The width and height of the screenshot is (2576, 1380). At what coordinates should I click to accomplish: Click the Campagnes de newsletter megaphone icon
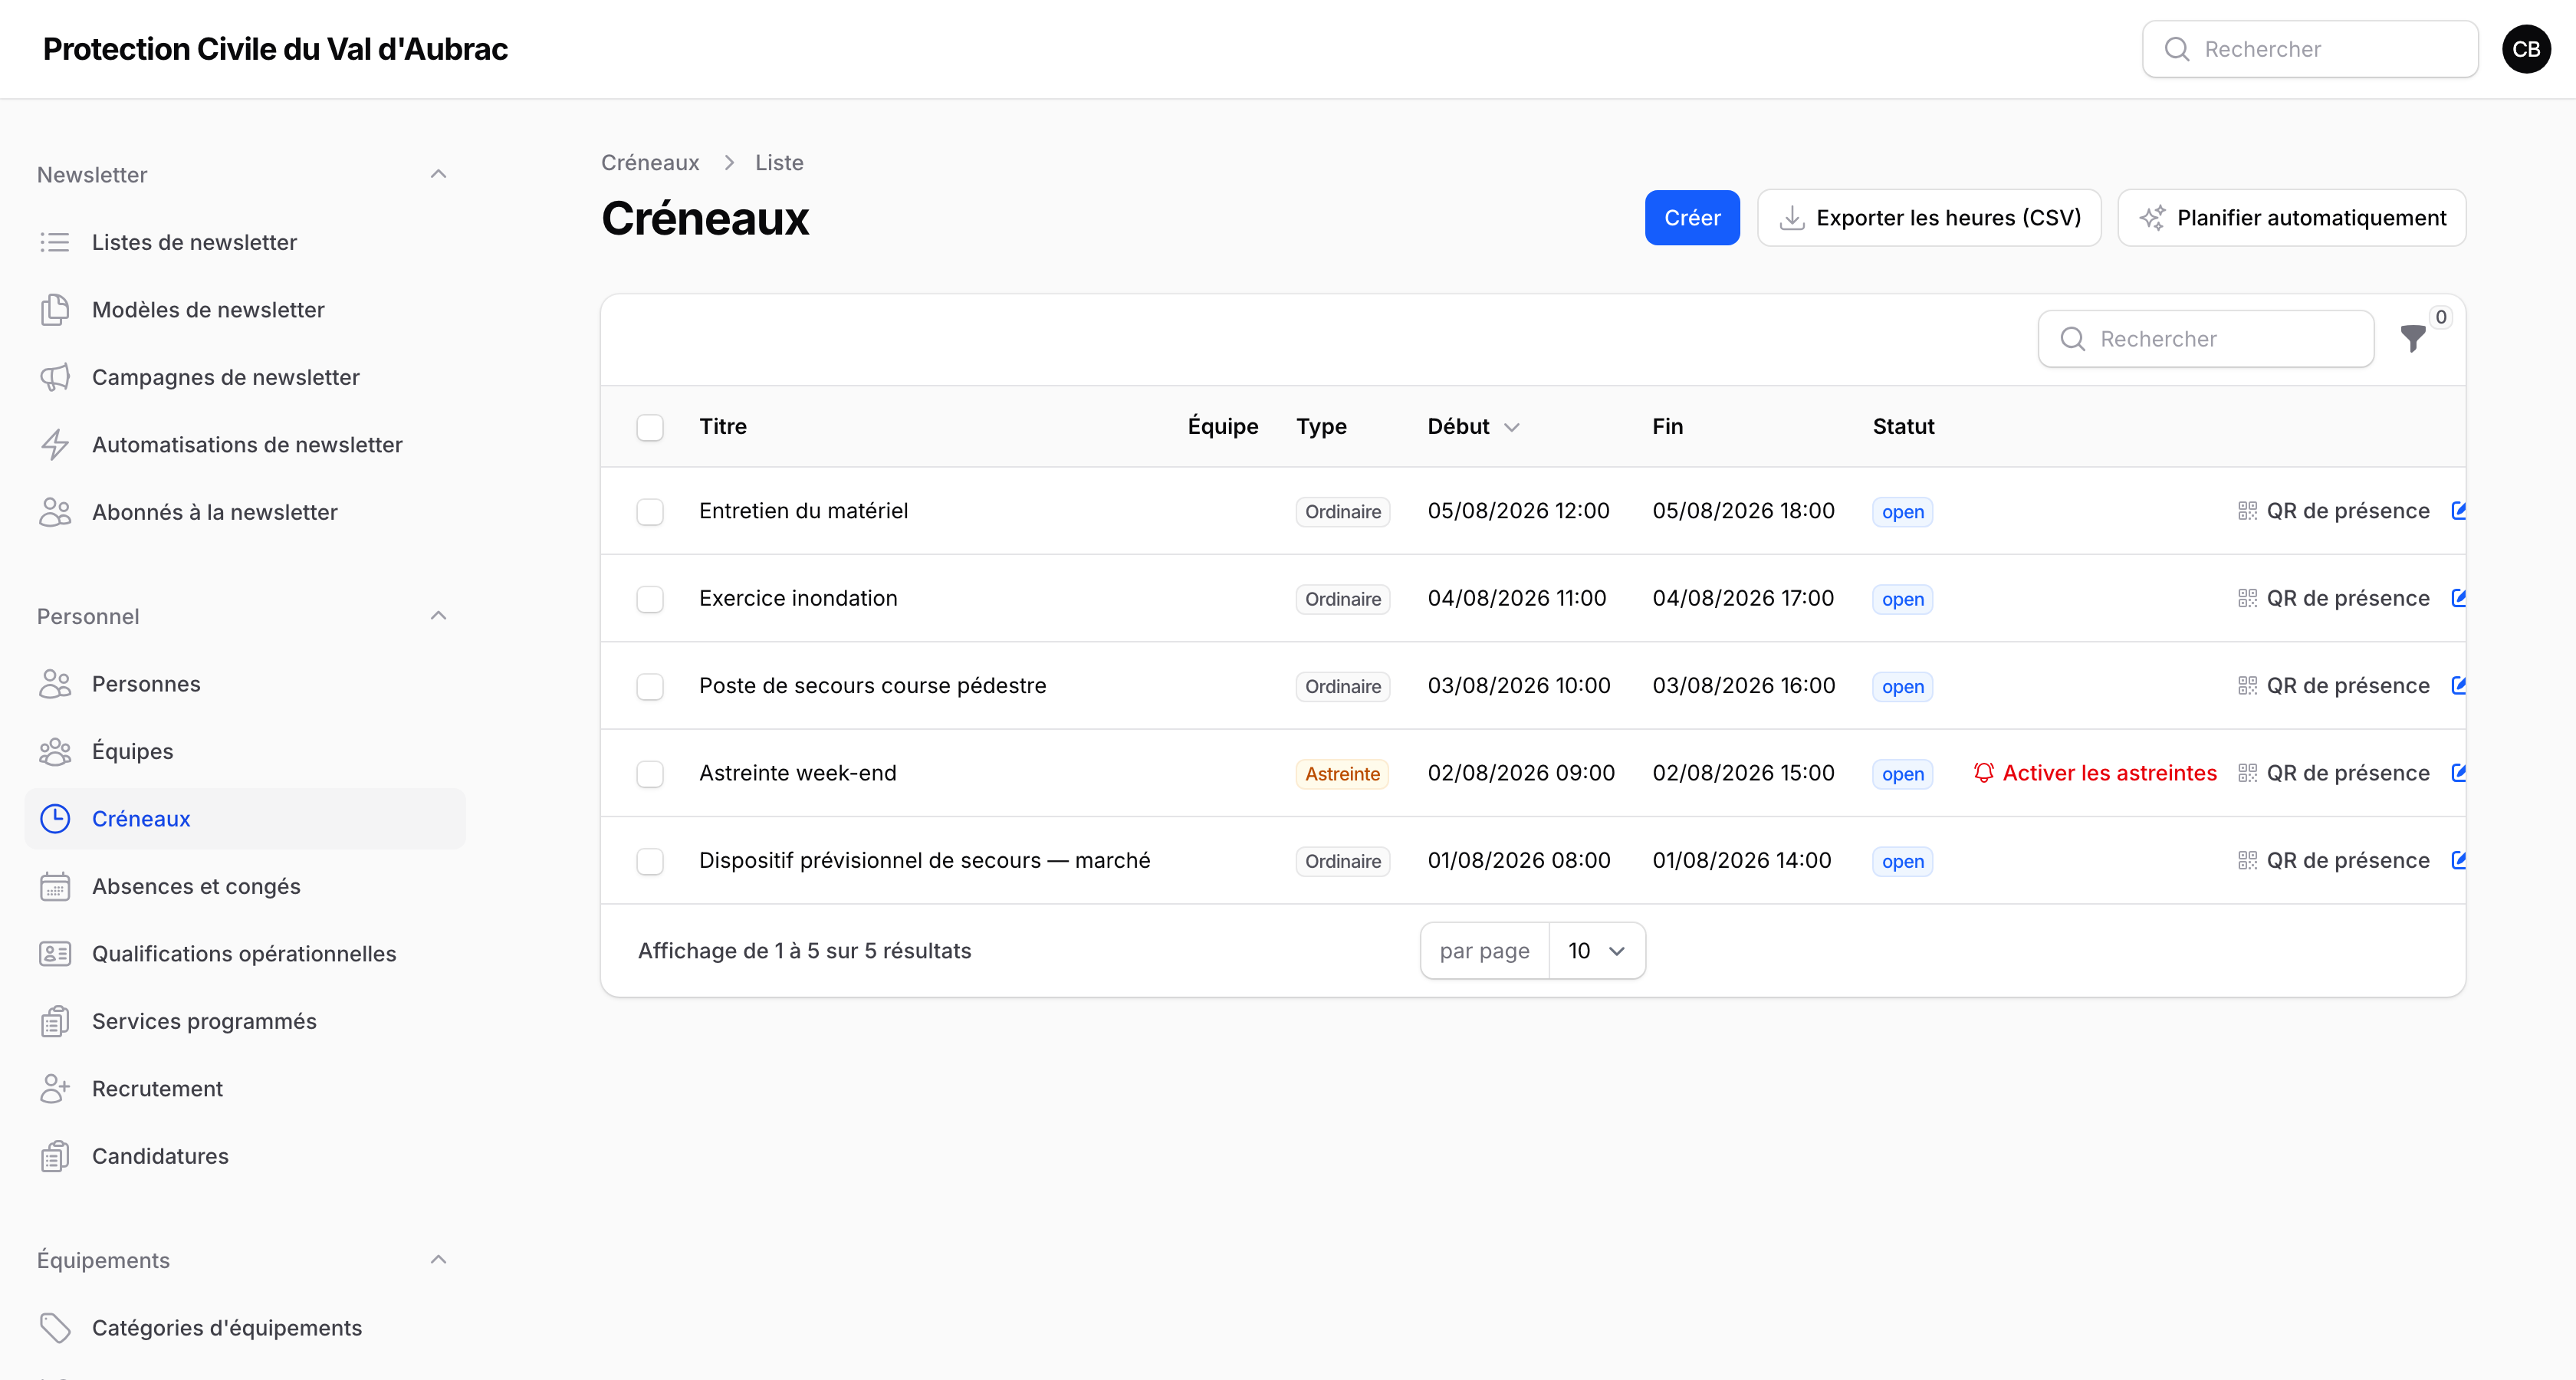click(x=55, y=377)
